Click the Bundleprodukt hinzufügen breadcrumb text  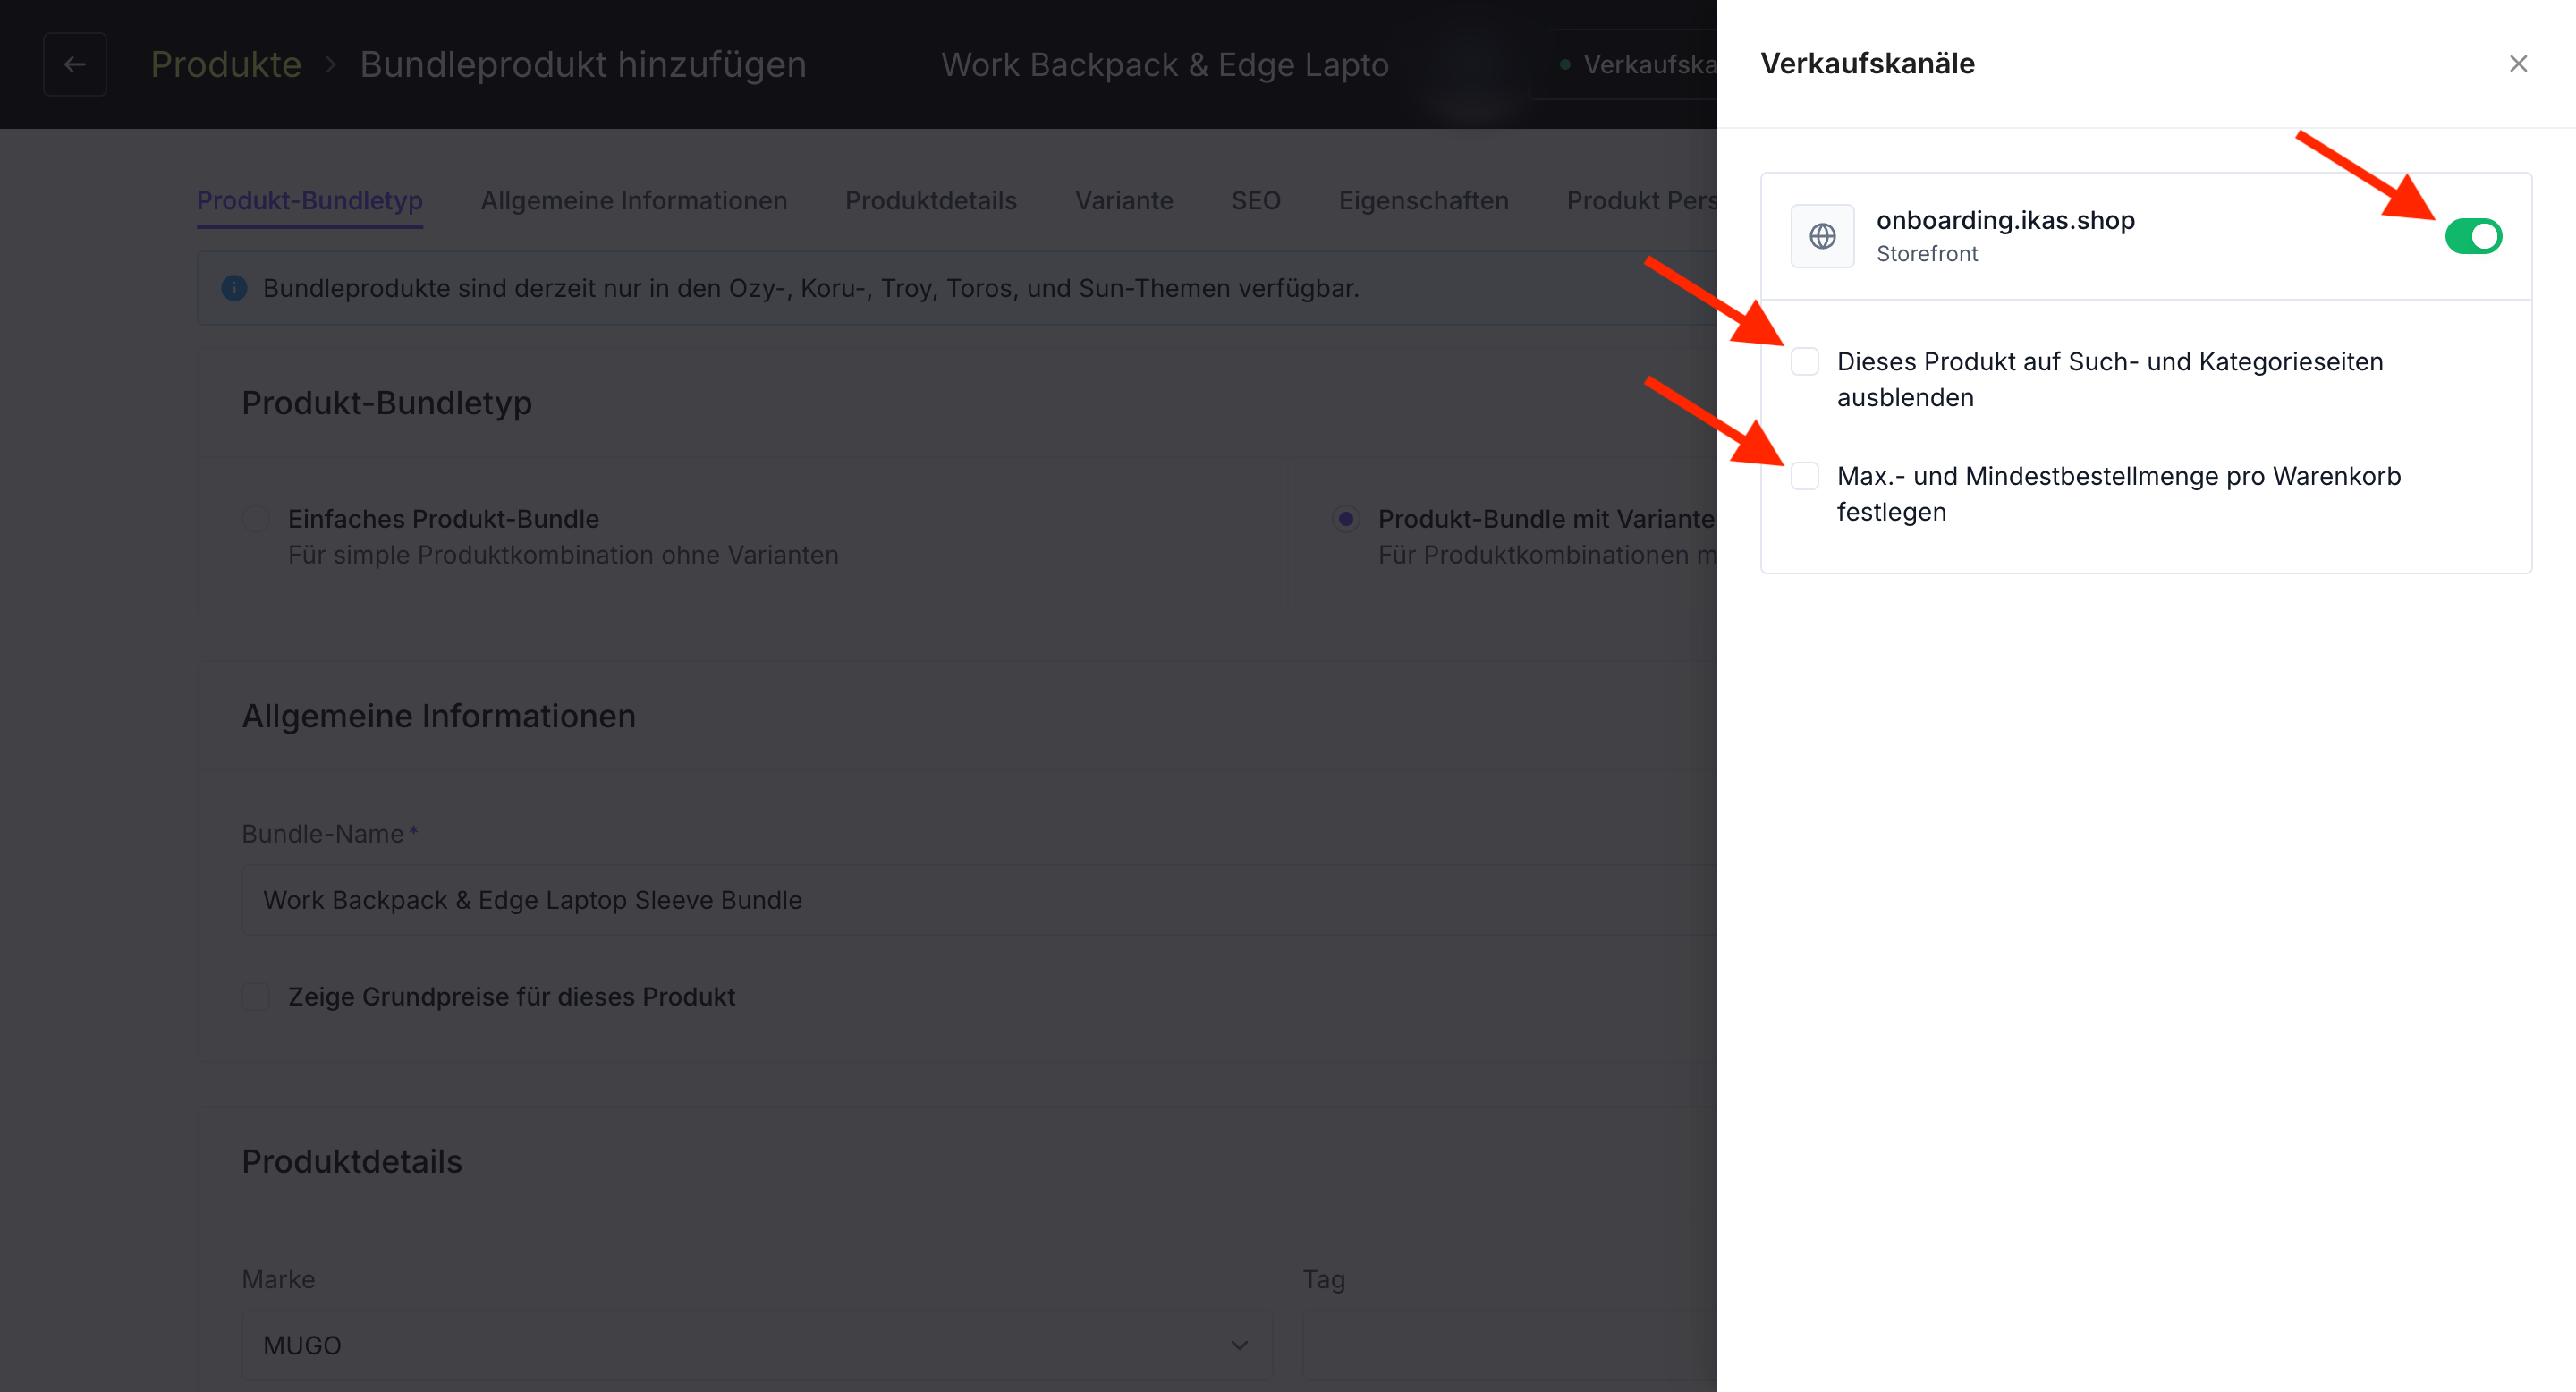(x=583, y=64)
